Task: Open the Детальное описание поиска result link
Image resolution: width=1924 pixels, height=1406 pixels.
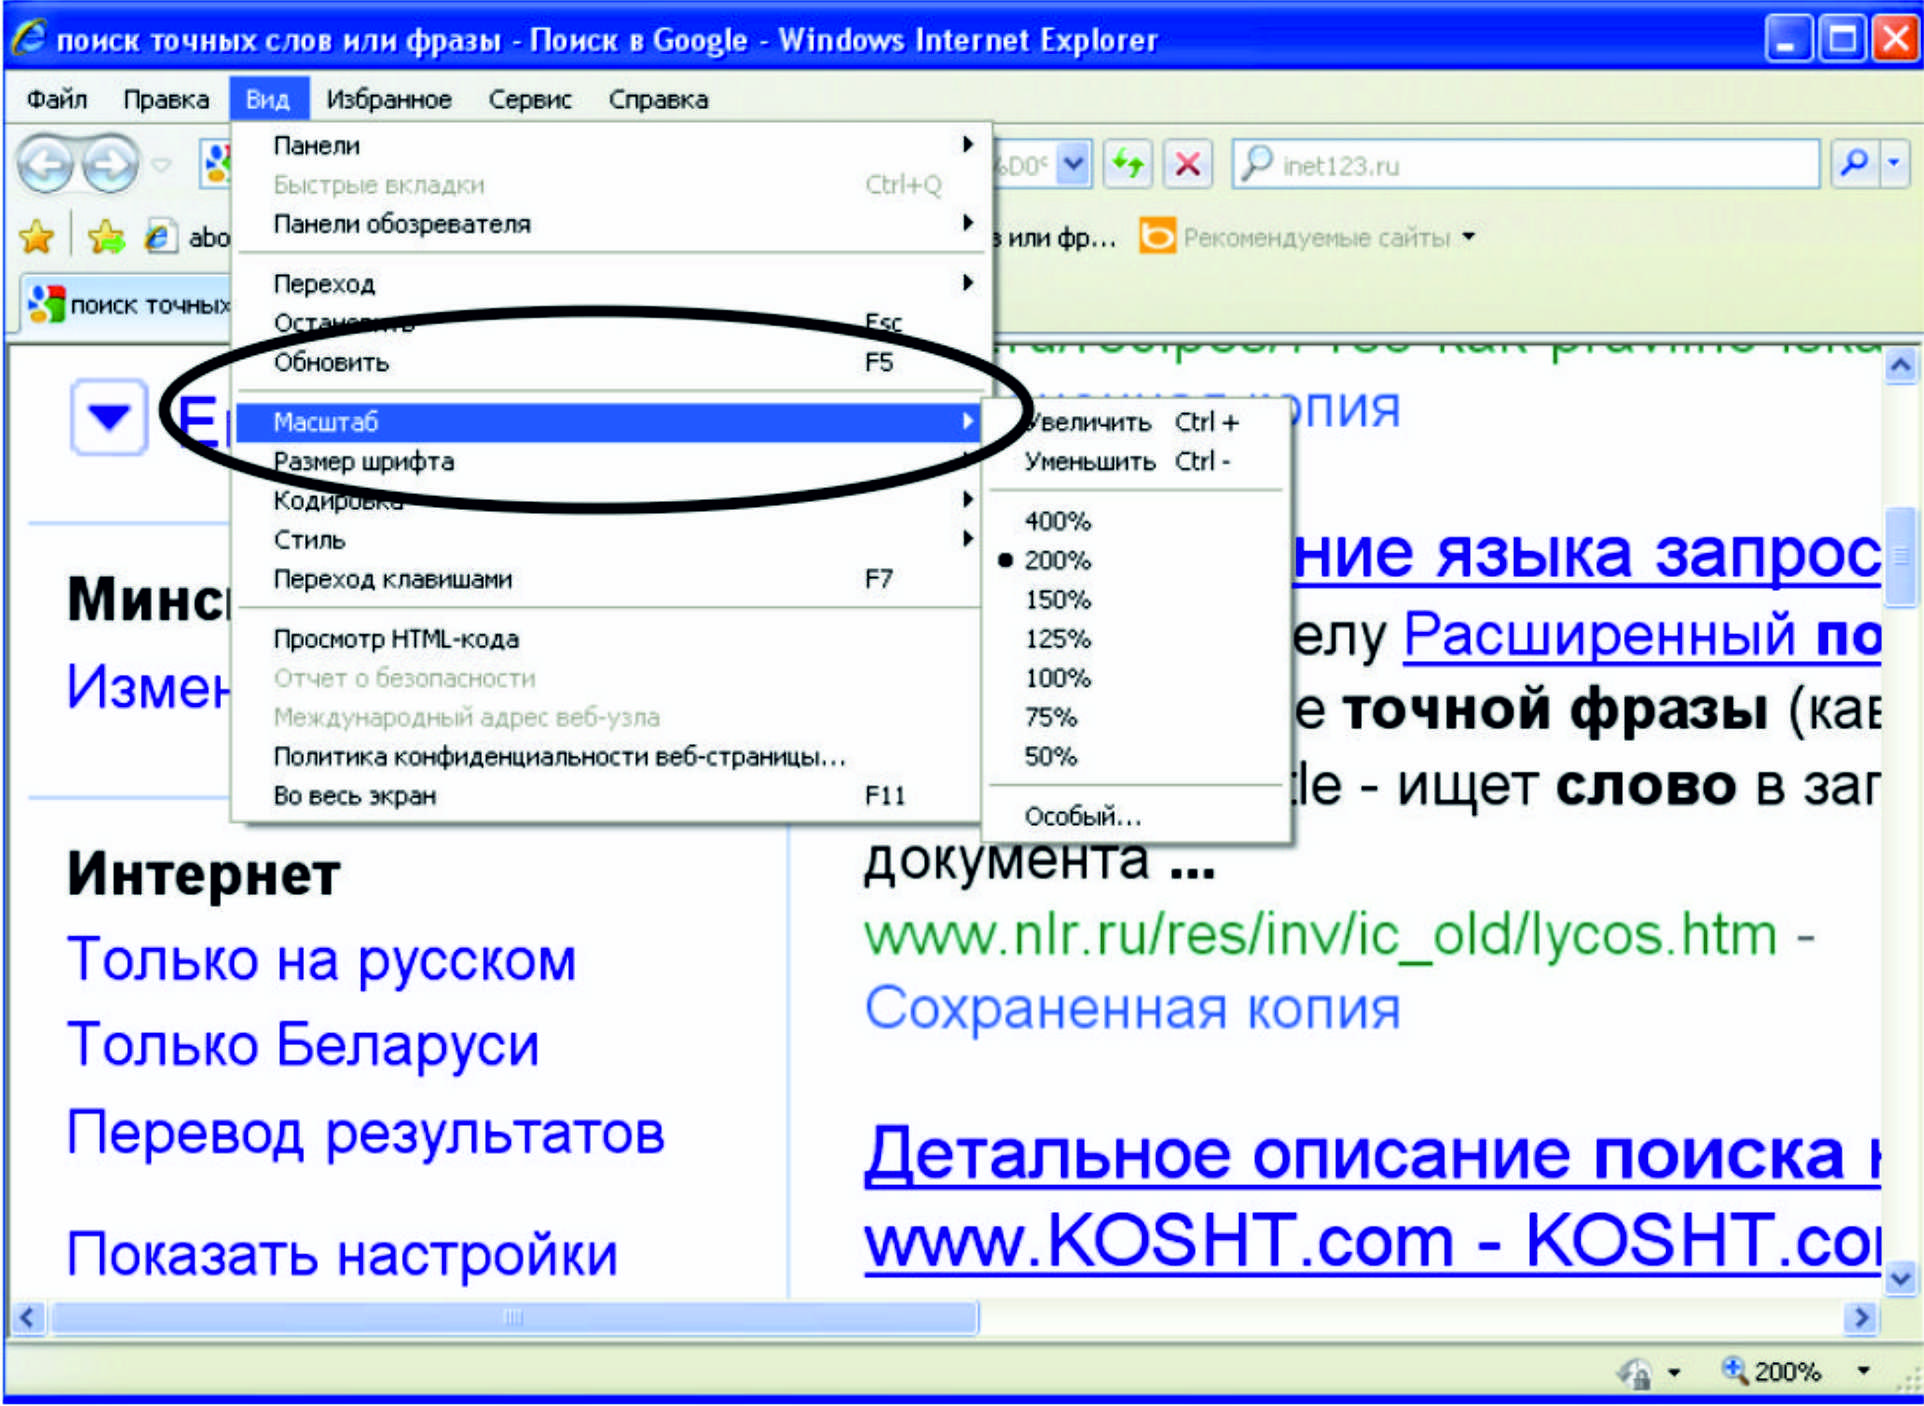Action: pyautogui.click(x=1371, y=1155)
